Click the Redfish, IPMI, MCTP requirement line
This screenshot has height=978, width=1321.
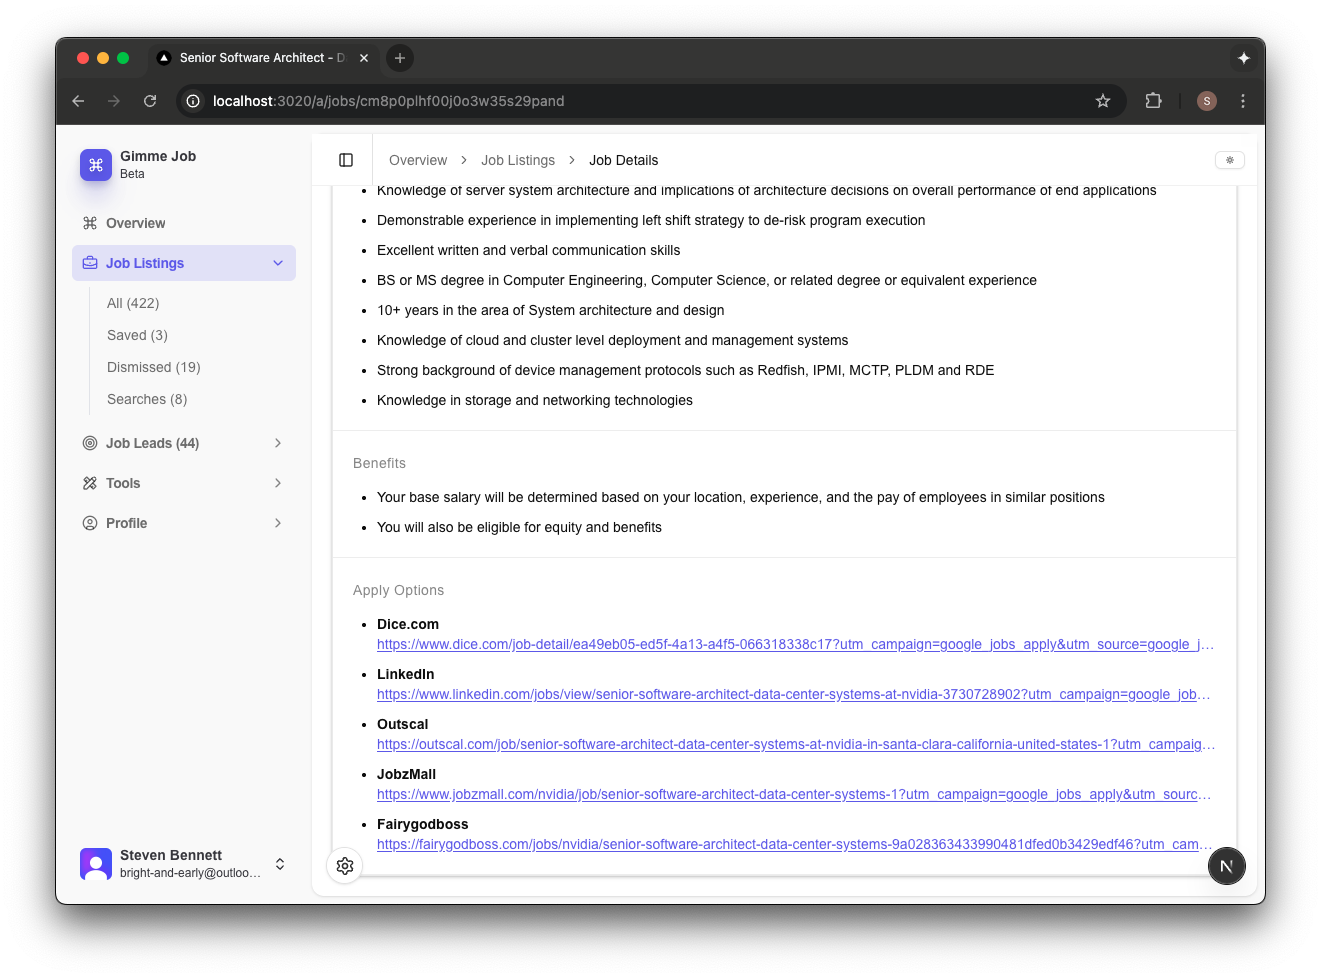click(685, 370)
